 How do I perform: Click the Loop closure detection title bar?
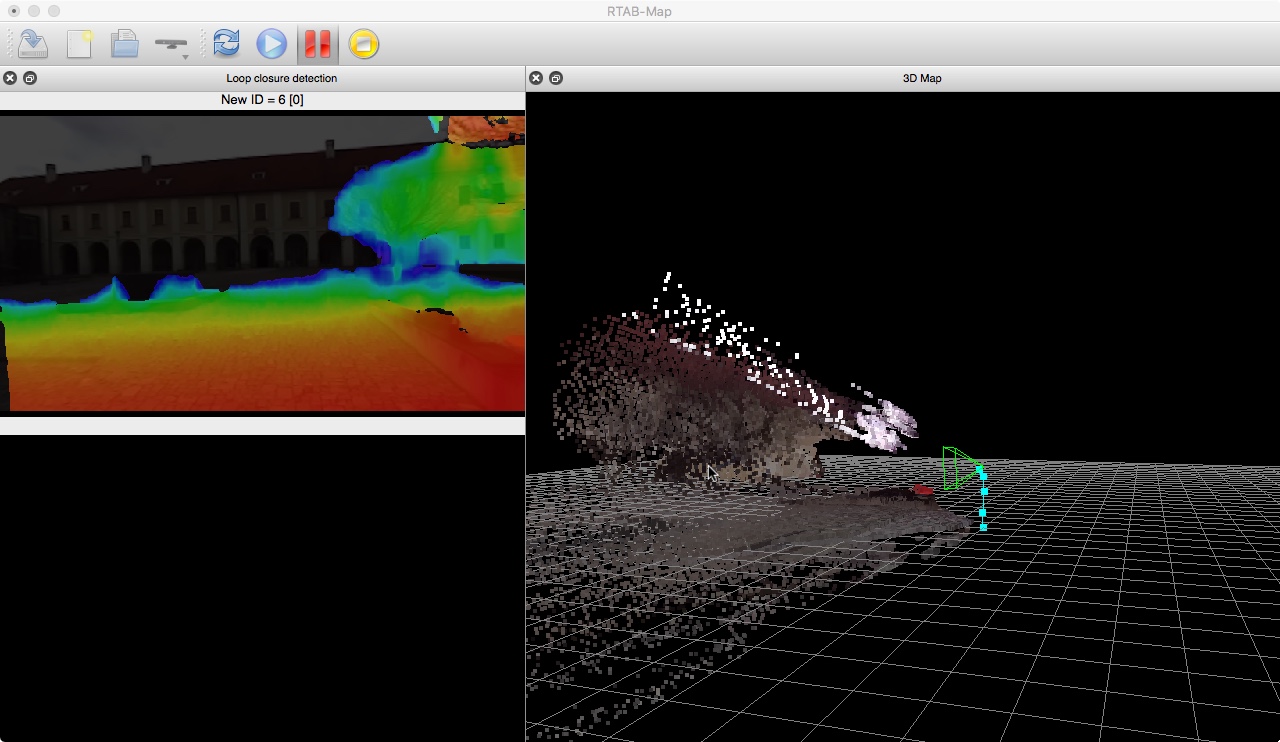coord(281,78)
